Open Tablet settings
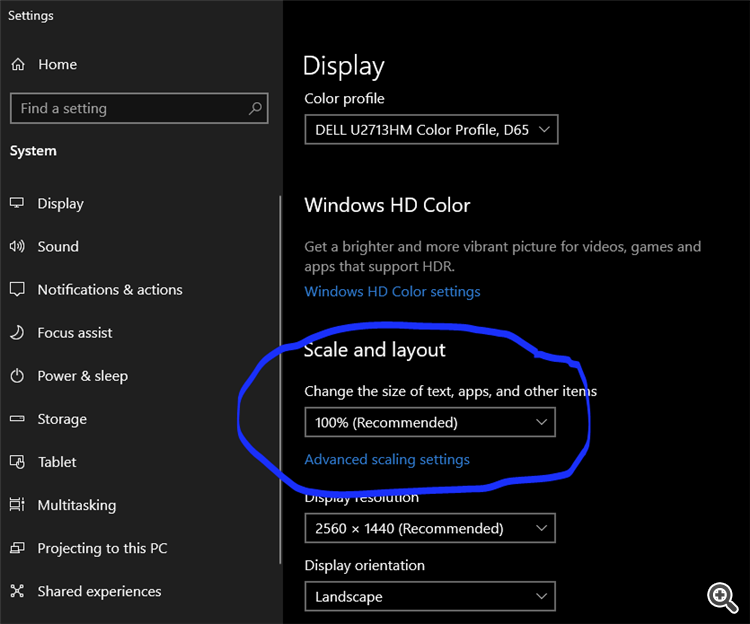This screenshot has width=750, height=624. point(57,462)
